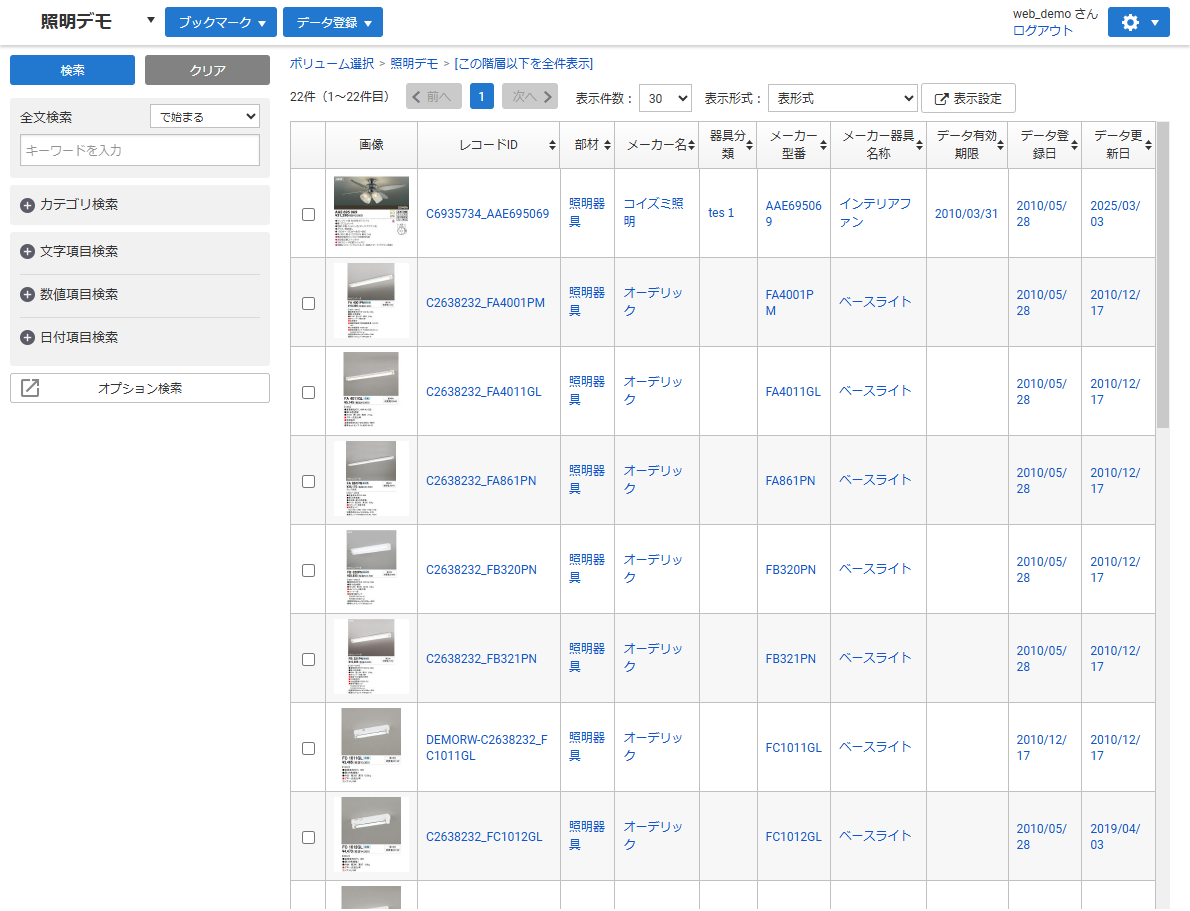Open record C6935734_AAE695069
This screenshot has width=1190, height=911.
(x=487, y=214)
